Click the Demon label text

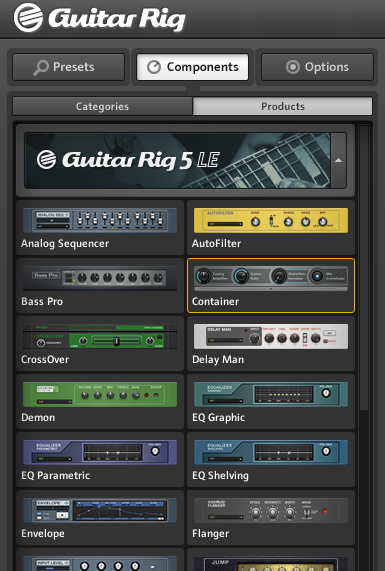[x=38, y=417]
